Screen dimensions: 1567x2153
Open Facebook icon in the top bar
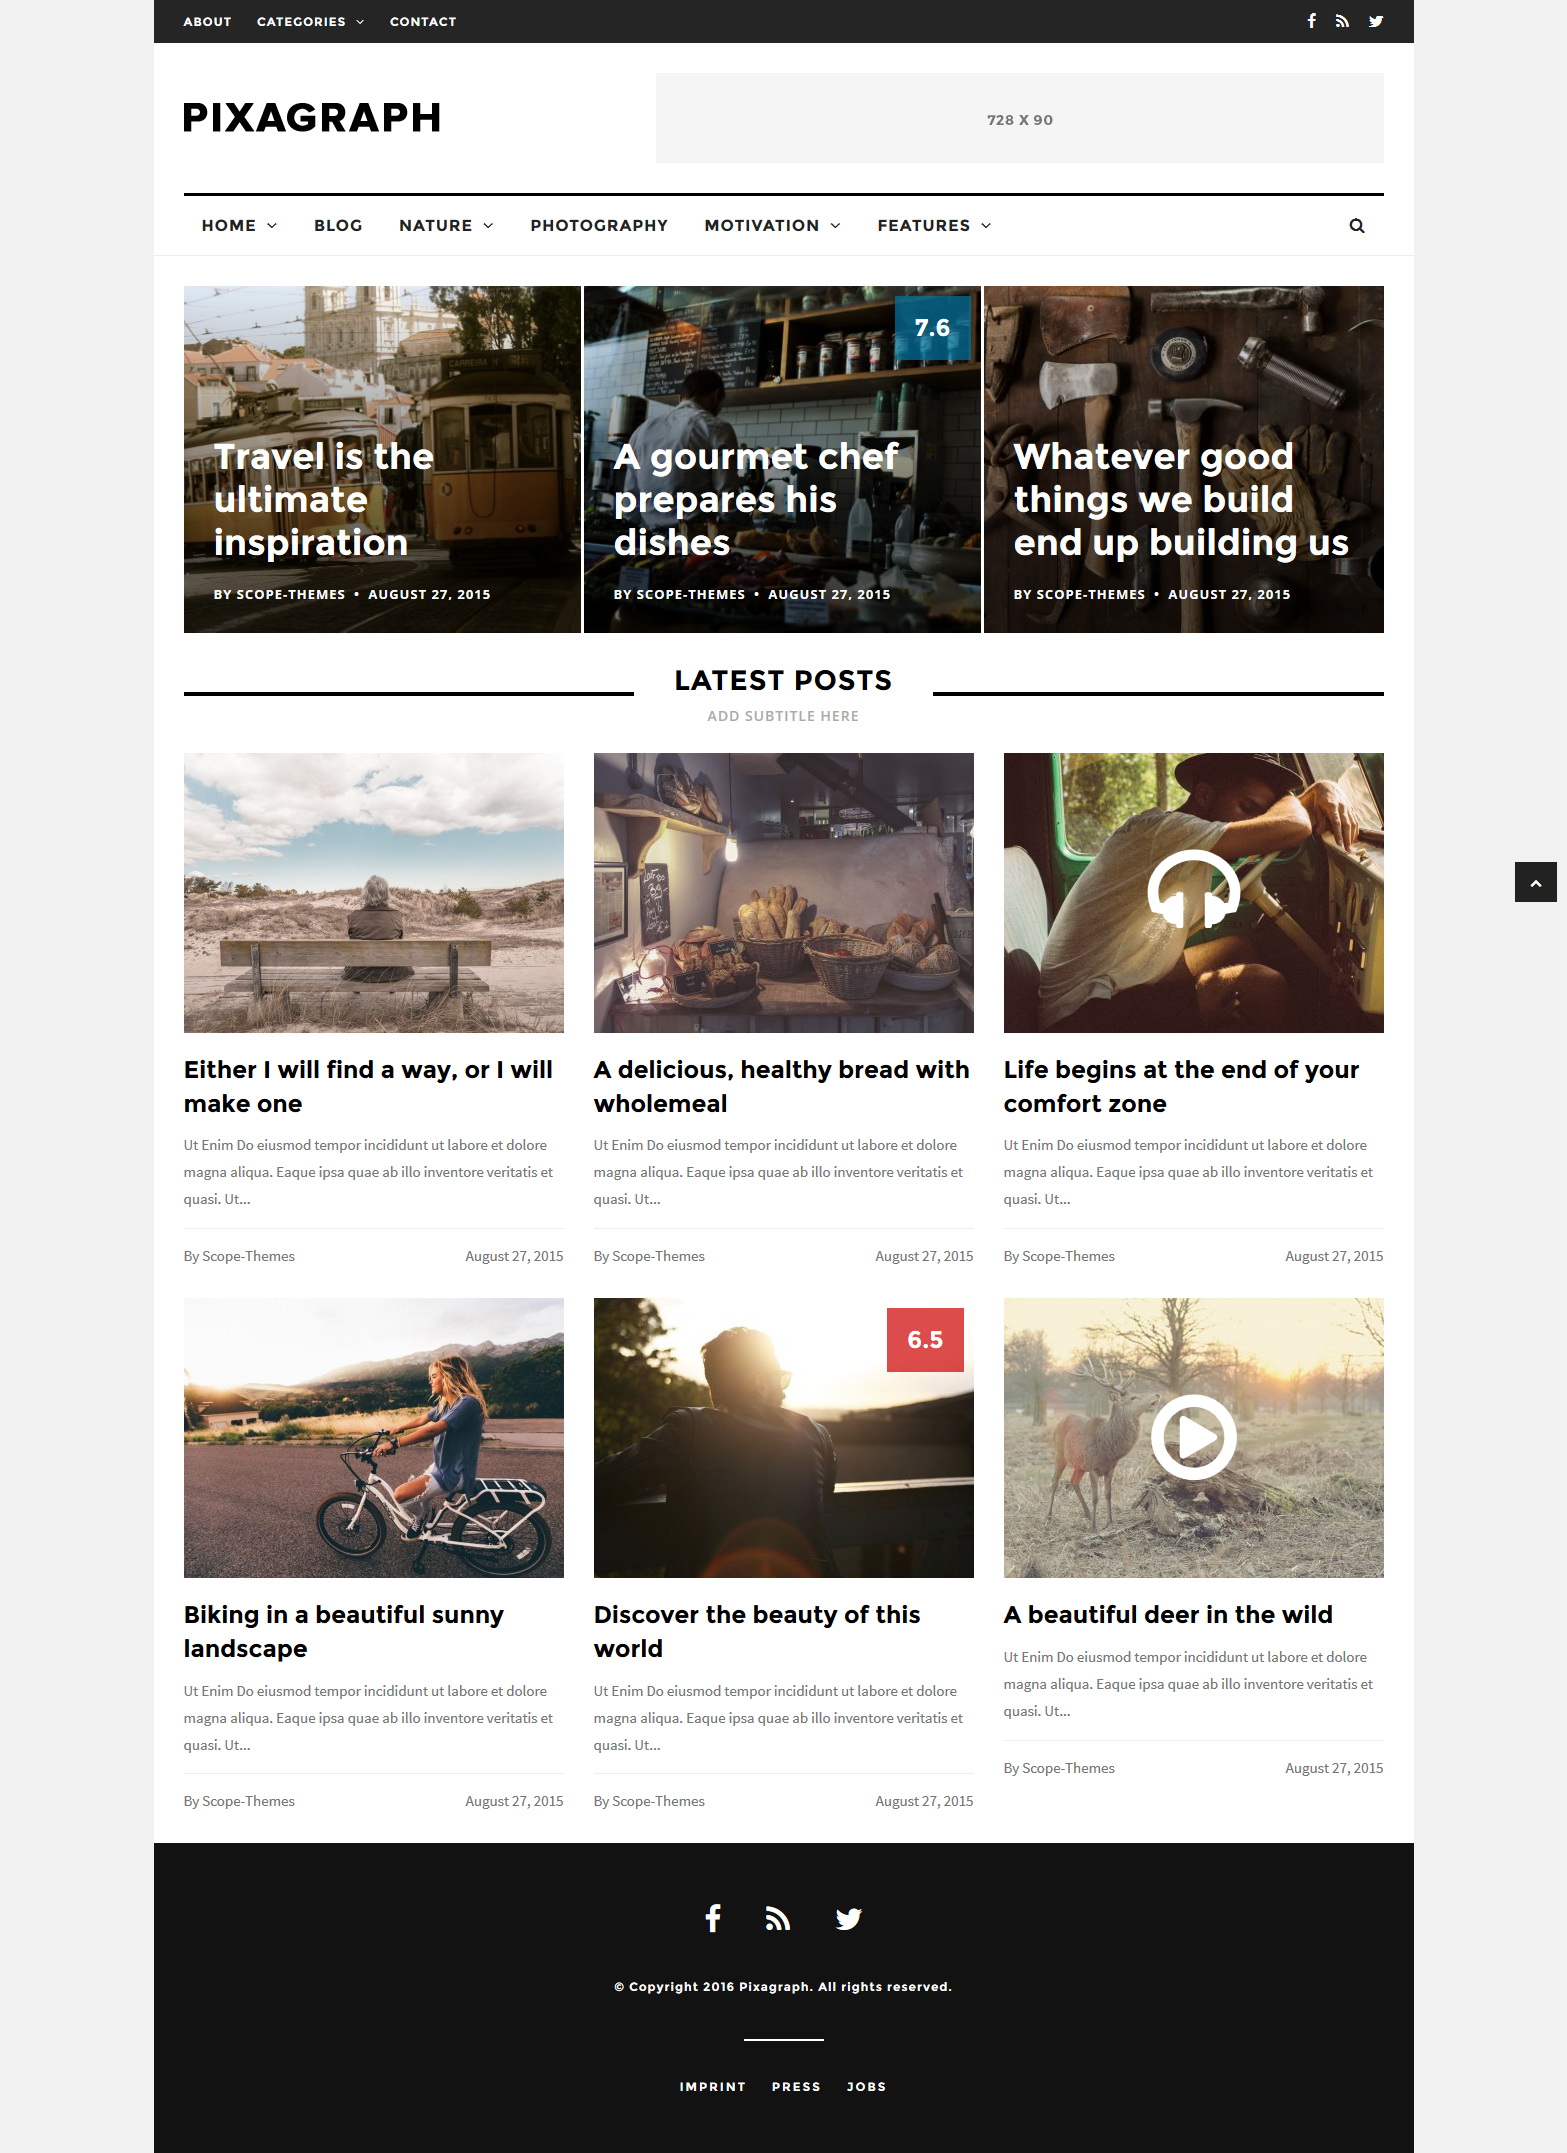[x=1311, y=21]
